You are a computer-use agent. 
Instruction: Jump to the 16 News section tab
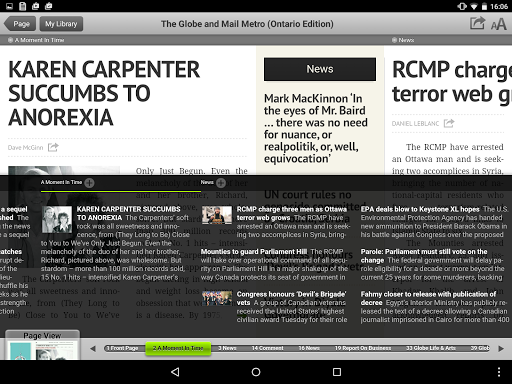(x=309, y=348)
